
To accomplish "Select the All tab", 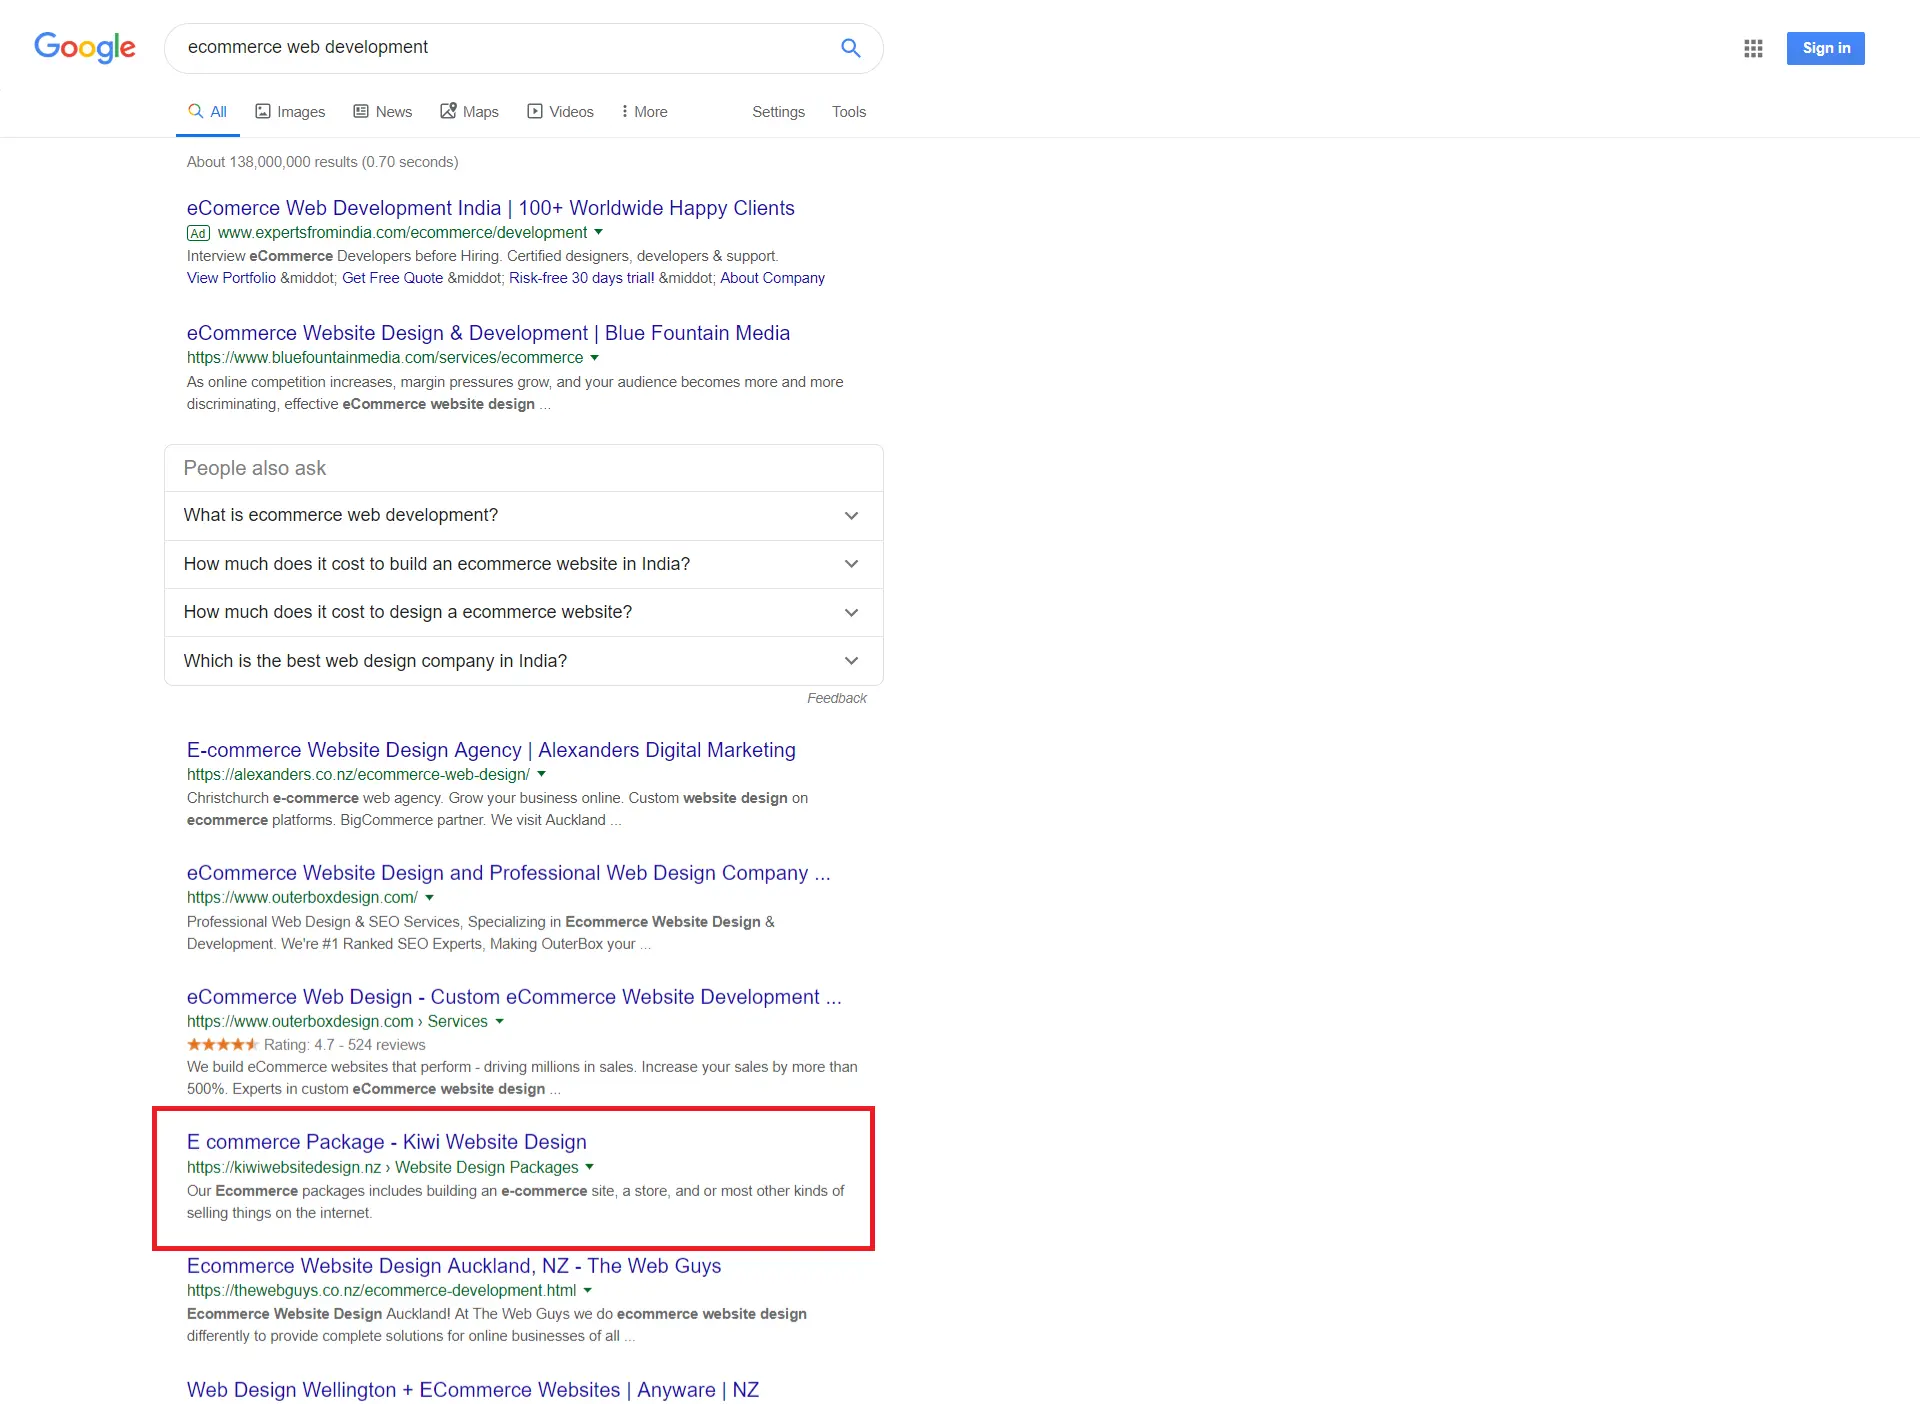I will [208, 112].
